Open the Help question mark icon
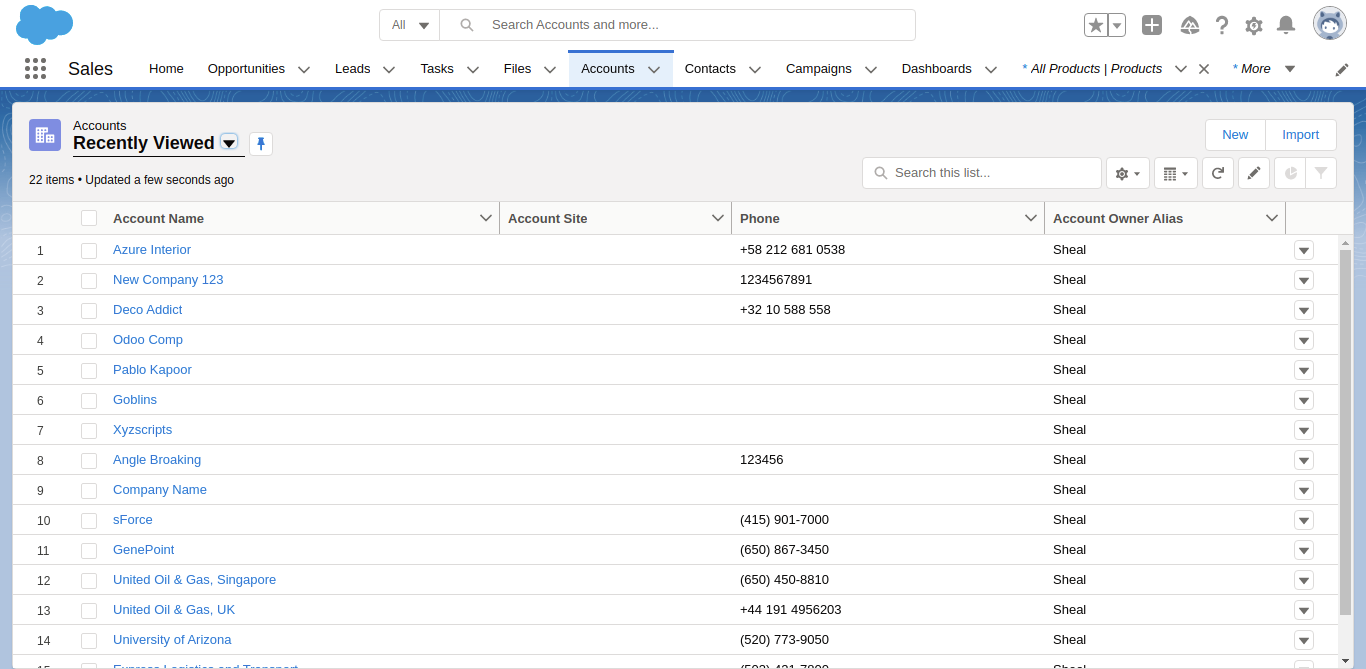The width and height of the screenshot is (1366, 669). [x=1222, y=25]
